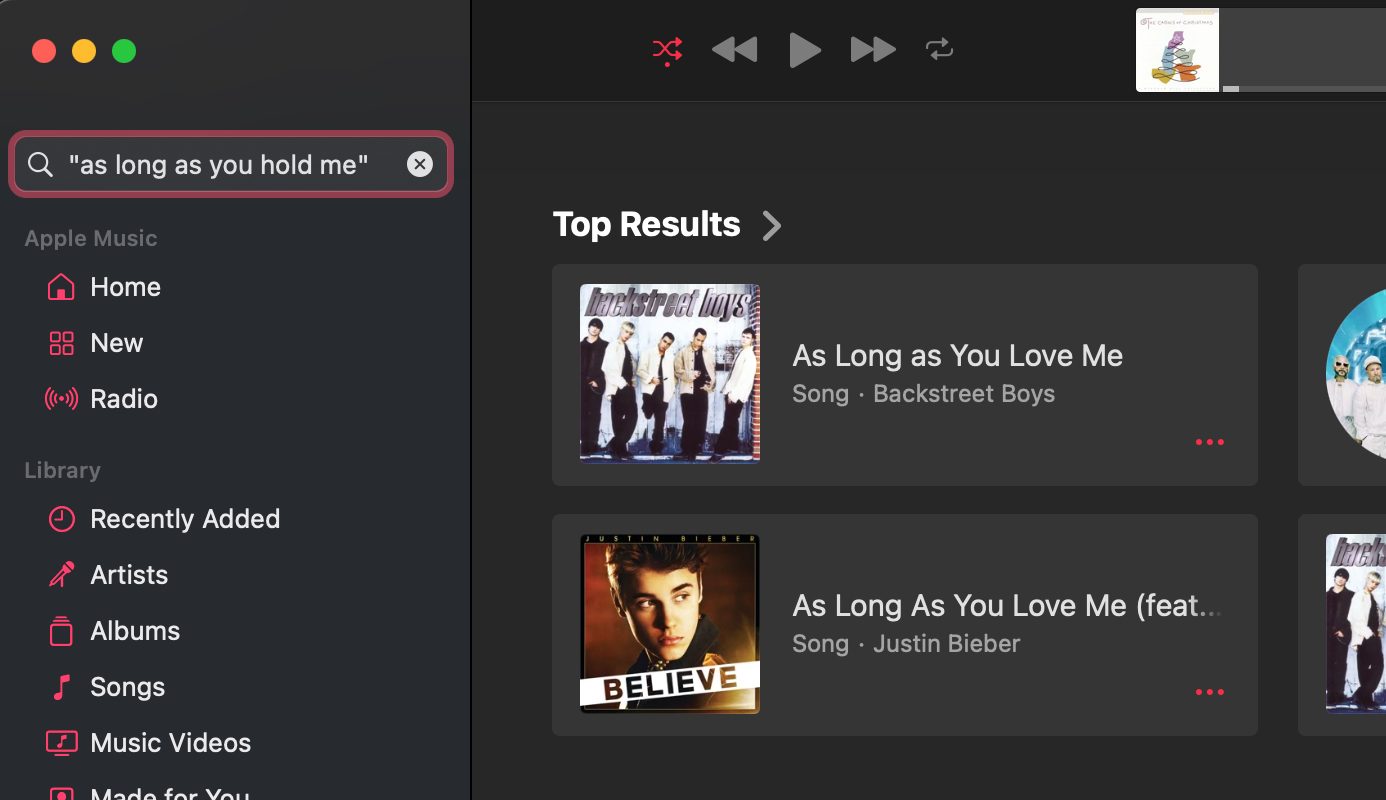The image size is (1386, 800).
Task: Clear the search field with X icon
Action: 420,164
